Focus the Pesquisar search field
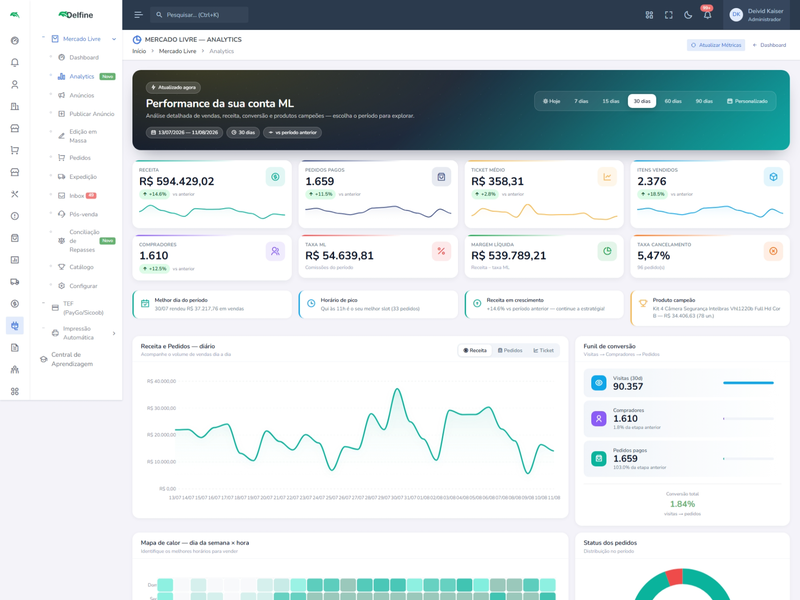 click(x=199, y=15)
